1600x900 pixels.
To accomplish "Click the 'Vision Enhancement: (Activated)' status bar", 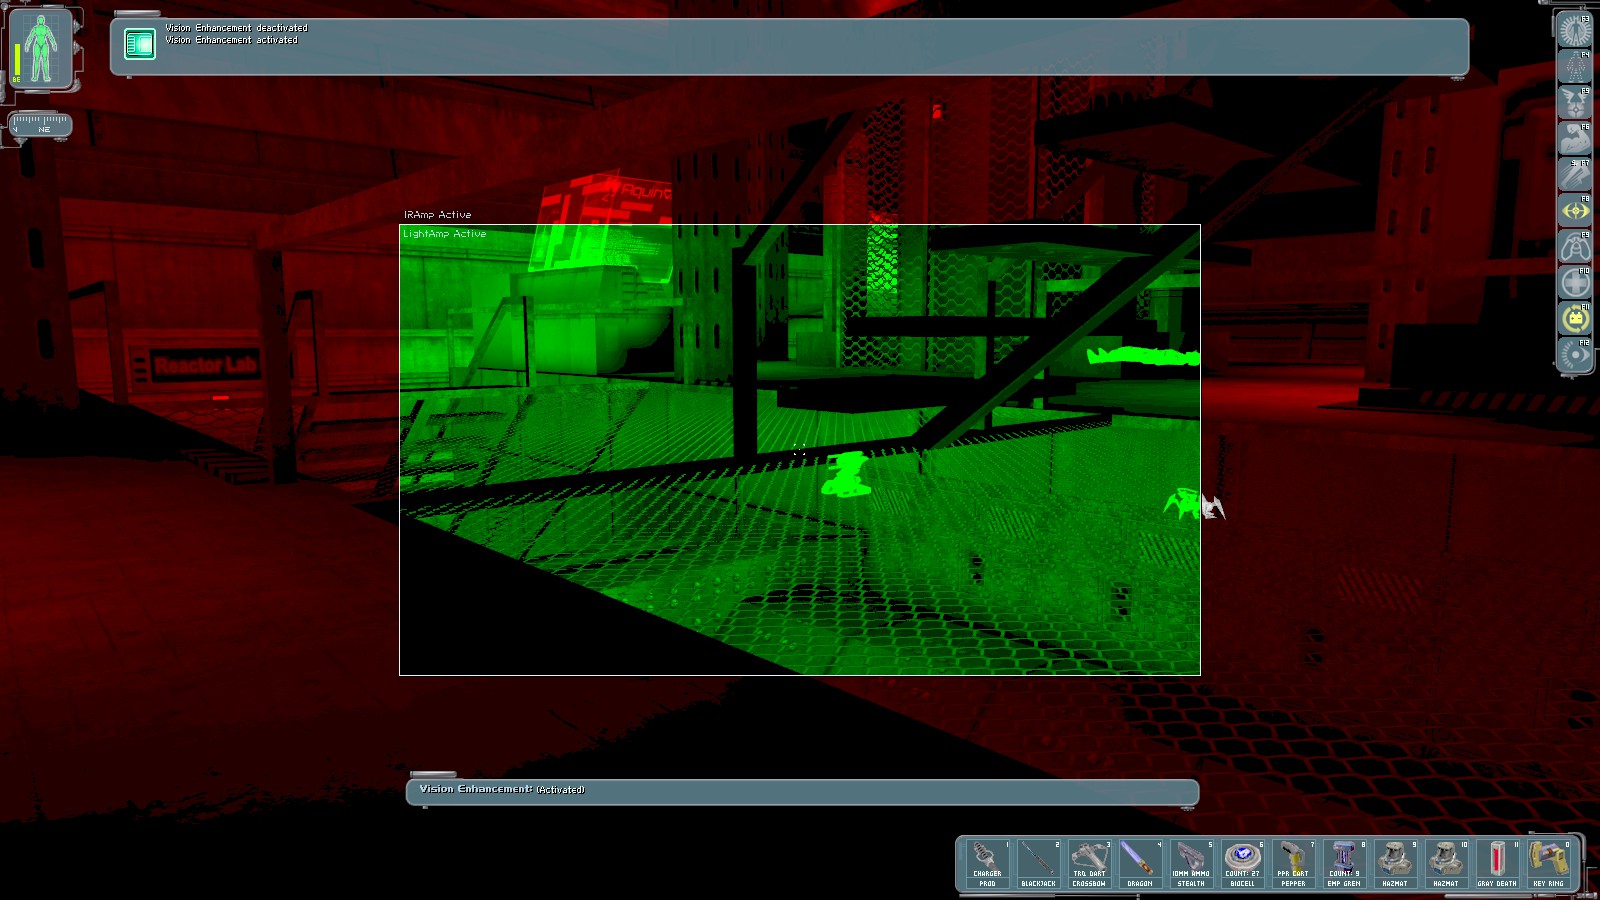I will pyautogui.click(x=802, y=791).
